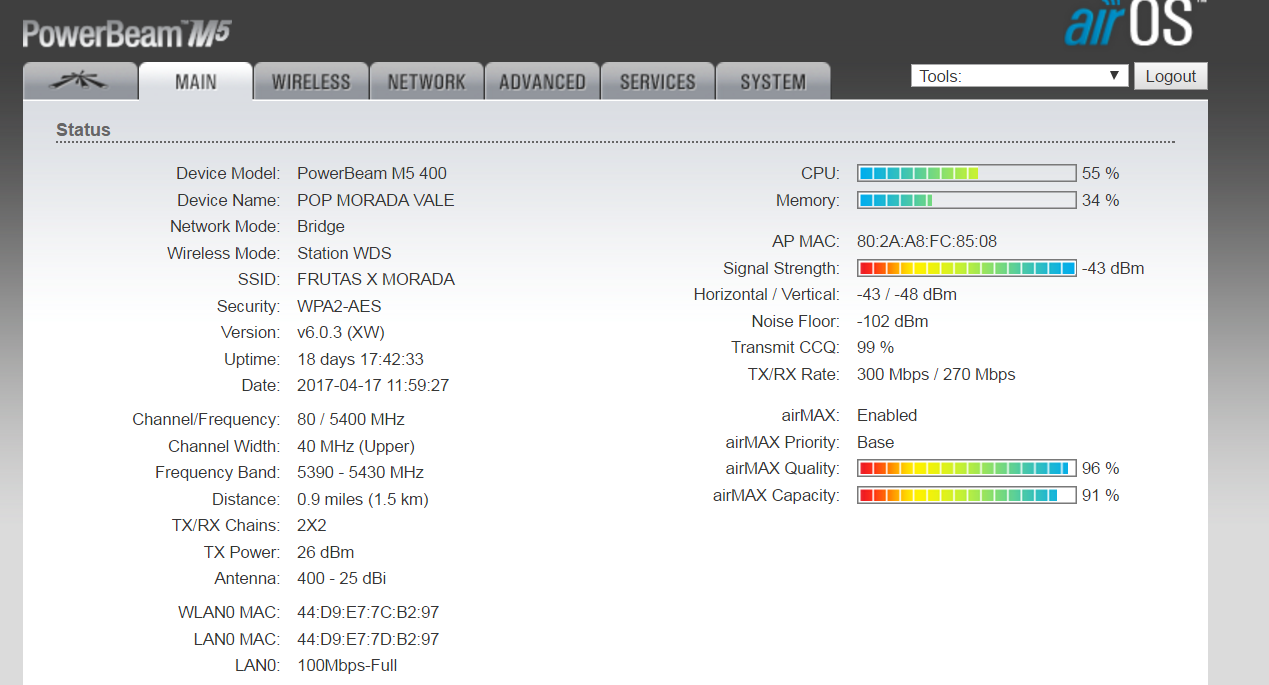Click Horizontal / Vertical value -43 / -48 dBm
The width and height of the screenshot is (1269, 685).
point(907,294)
